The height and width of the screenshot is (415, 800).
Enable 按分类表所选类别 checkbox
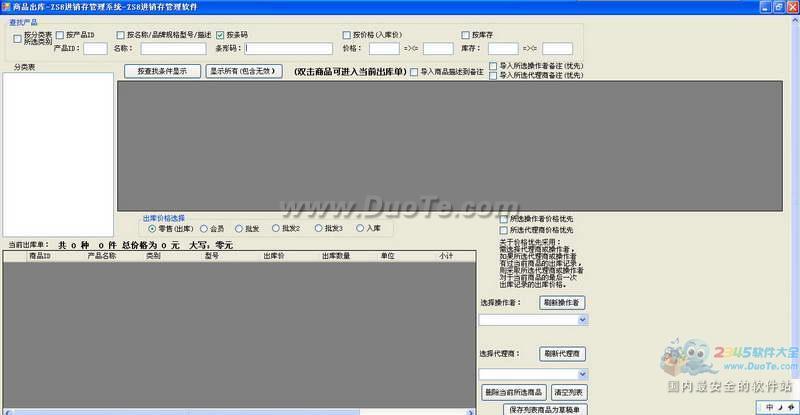click(x=17, y=39)
